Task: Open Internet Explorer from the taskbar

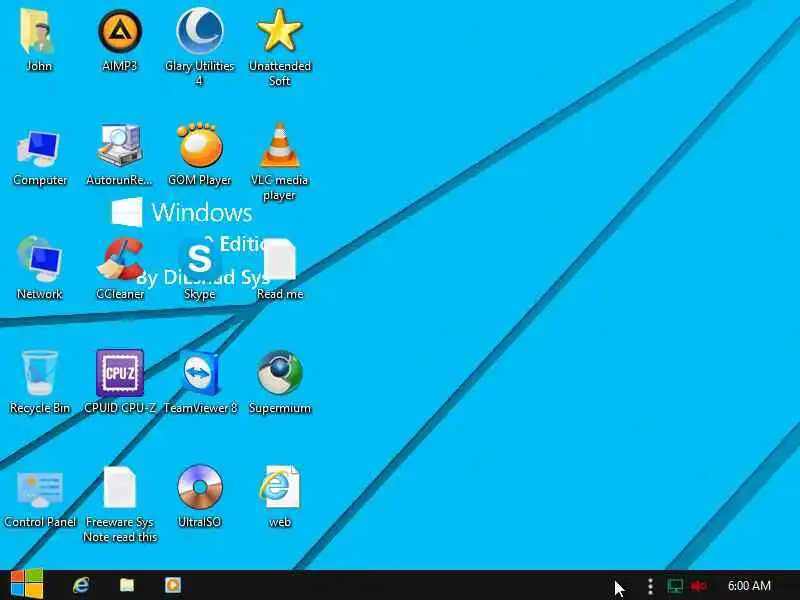Action: [x=81, y=585]
